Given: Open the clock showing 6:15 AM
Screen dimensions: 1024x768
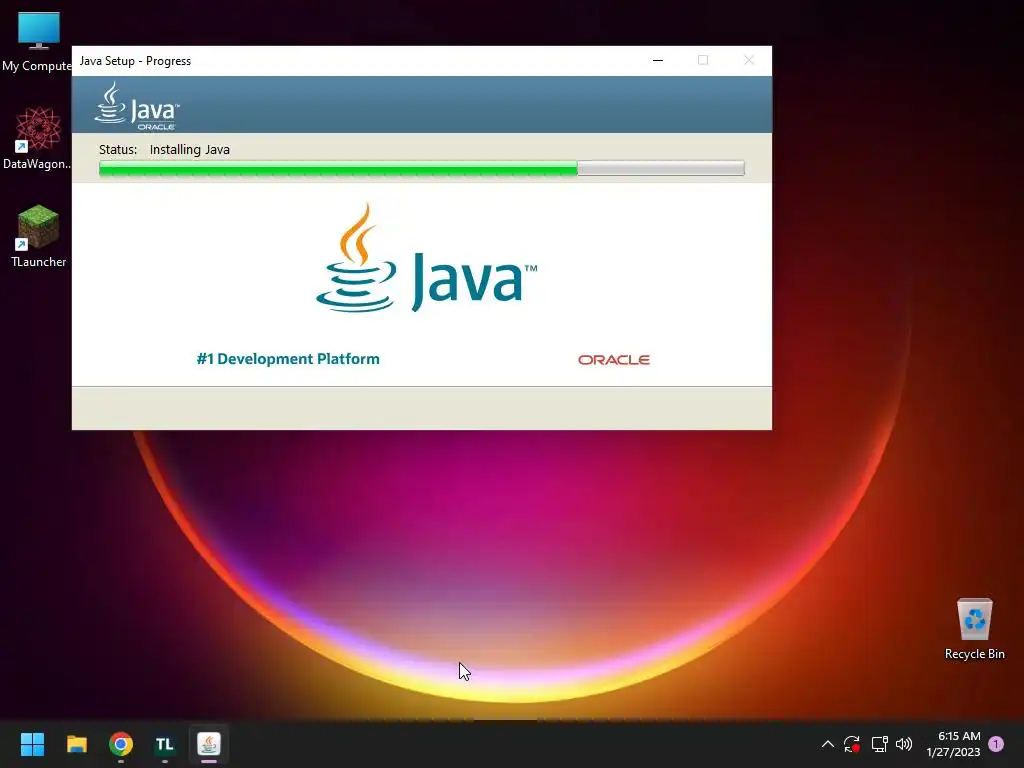Looking at the screenshot, I should (x=953, y=744).
